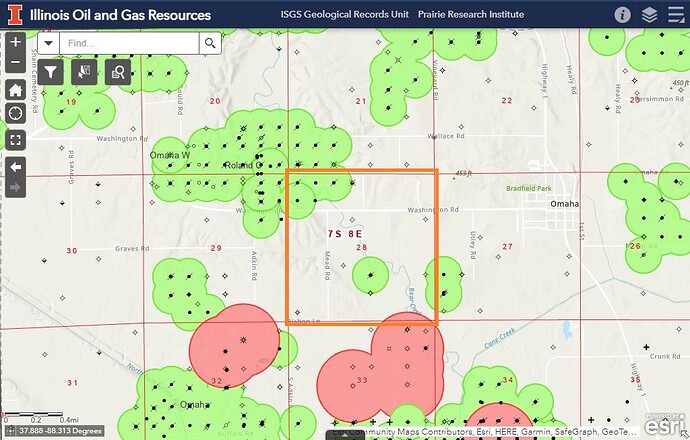Viewport: 690px width, 440px height.
Task: Click the Mead Rd road label
Action: click(x=327, y=265)
